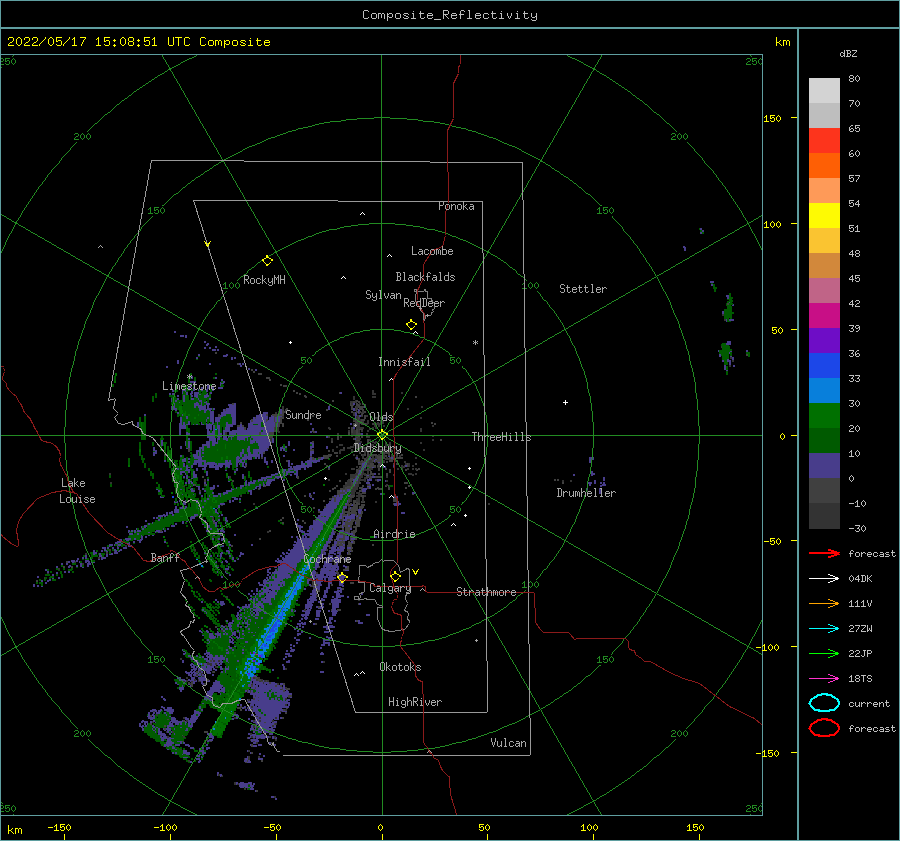Click the Lake Louise label
Image resolution: width=900 pixels, height=841 pixels.
[x=77, y=491]
